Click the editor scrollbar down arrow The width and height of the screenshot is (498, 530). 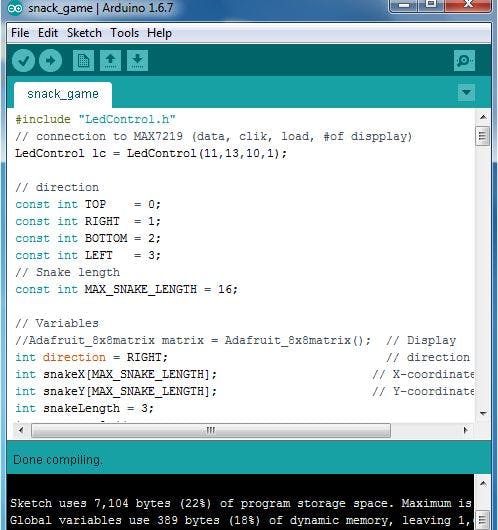tap(483, 413)
